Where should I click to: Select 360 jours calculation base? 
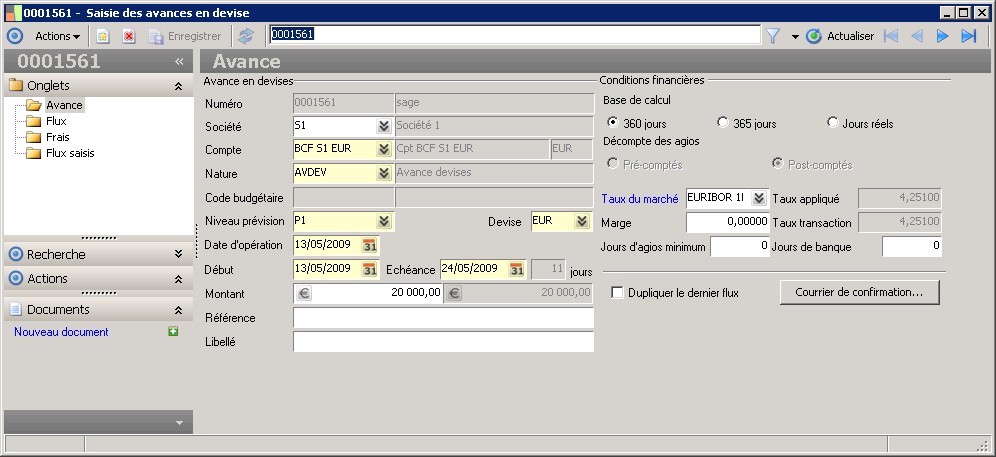pyautogui.click(x=613, y=123)
